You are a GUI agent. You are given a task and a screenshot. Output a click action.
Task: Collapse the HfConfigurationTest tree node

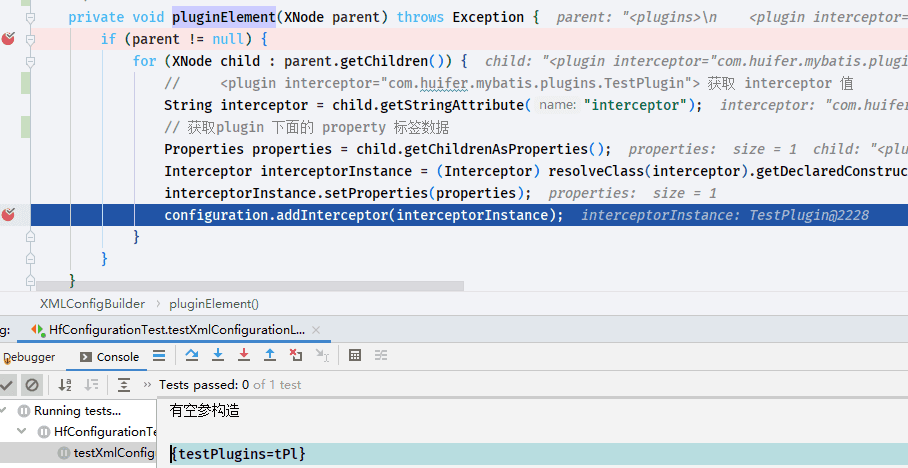click(22, 432)
